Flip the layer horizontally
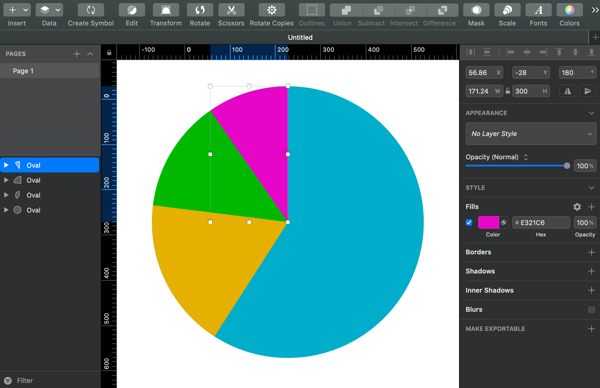Image resolution: width=600 pixels, height=388 pixels. [567, 91]
